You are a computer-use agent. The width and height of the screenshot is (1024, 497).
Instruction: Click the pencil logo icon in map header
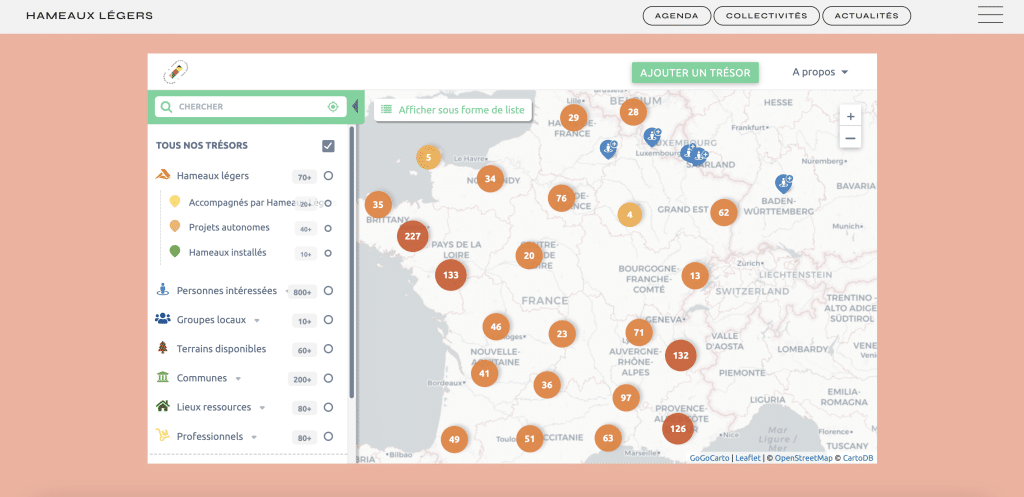(175, 72)
